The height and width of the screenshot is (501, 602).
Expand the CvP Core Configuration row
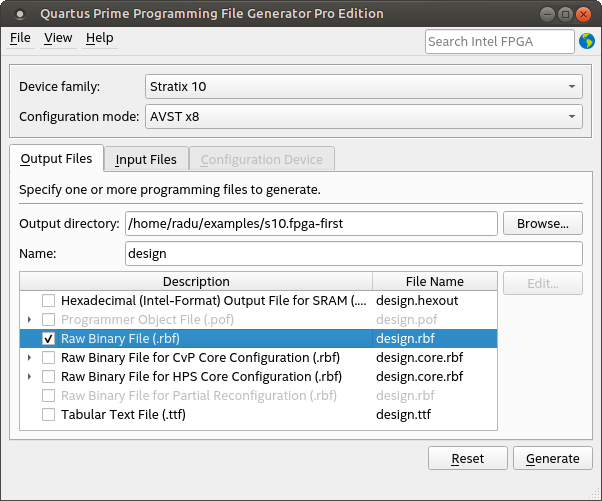(x=29, y=358)
